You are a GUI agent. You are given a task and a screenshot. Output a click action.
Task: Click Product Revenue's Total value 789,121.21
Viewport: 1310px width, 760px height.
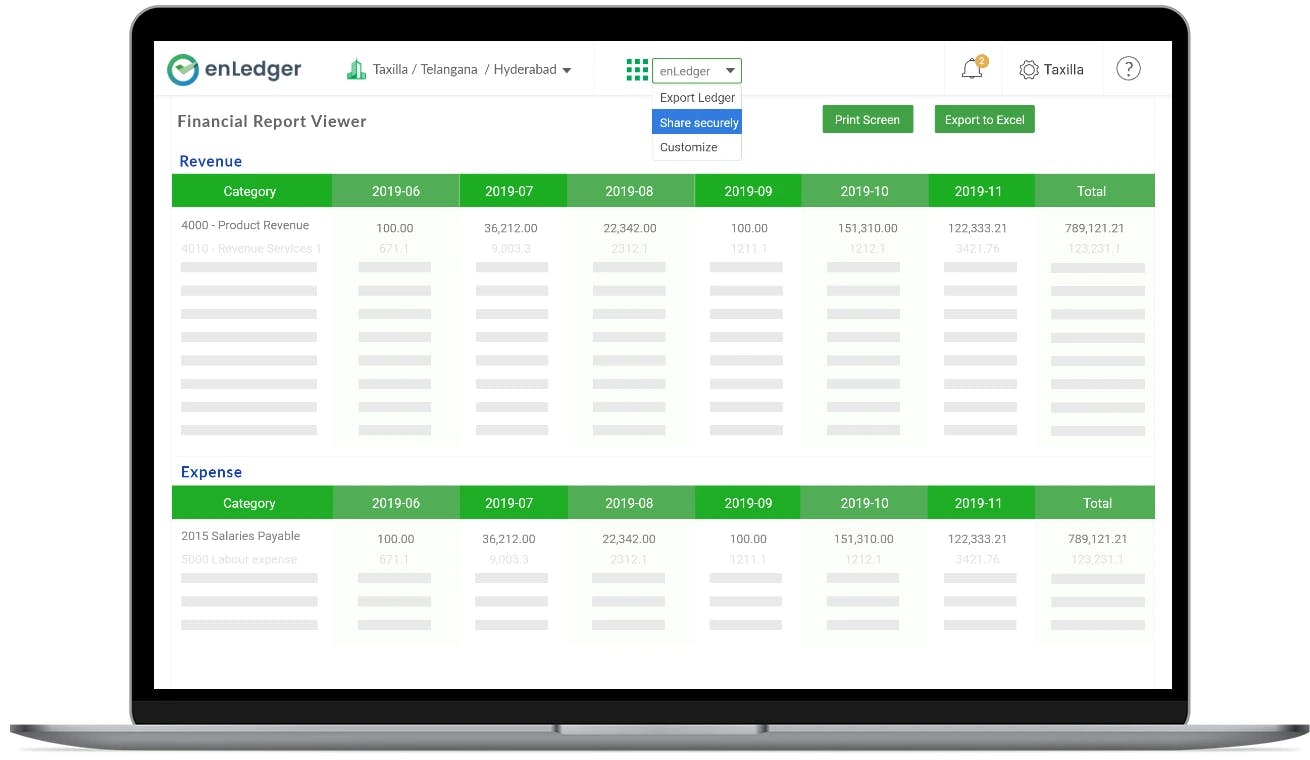[1095, 228]
